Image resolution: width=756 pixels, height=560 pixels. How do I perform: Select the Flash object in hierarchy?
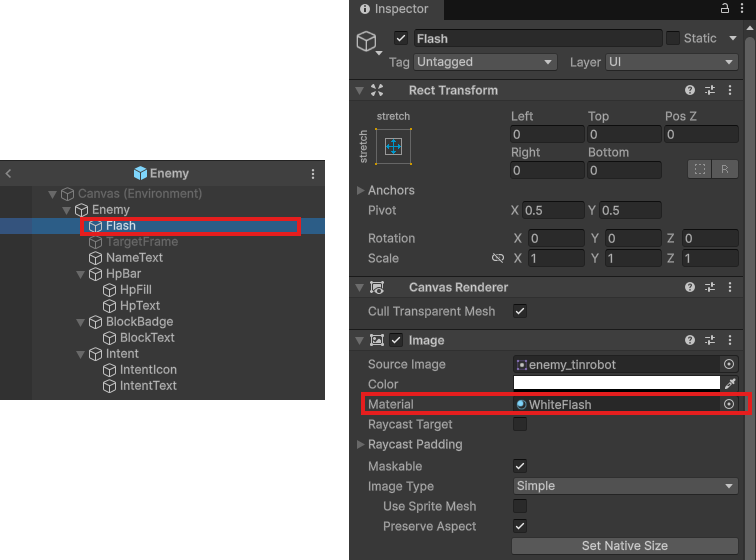coord(162,226)
